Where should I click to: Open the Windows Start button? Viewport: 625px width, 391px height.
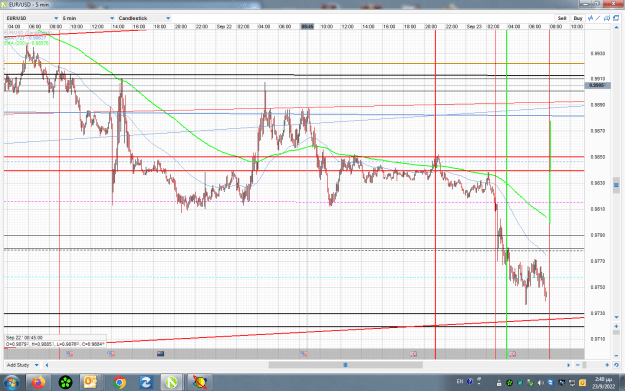12,383
